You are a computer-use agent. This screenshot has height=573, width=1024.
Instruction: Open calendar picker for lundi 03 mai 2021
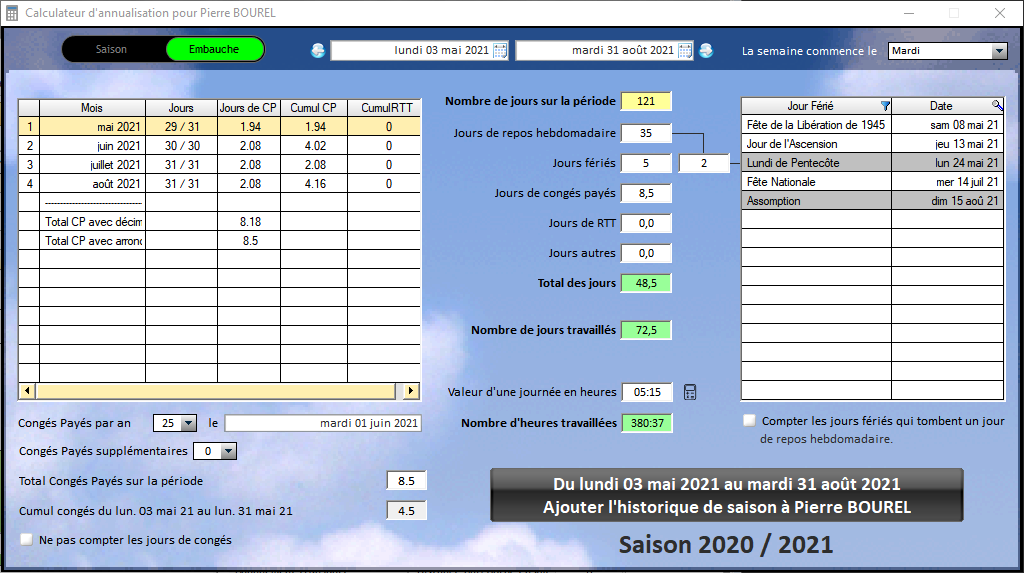500,50
